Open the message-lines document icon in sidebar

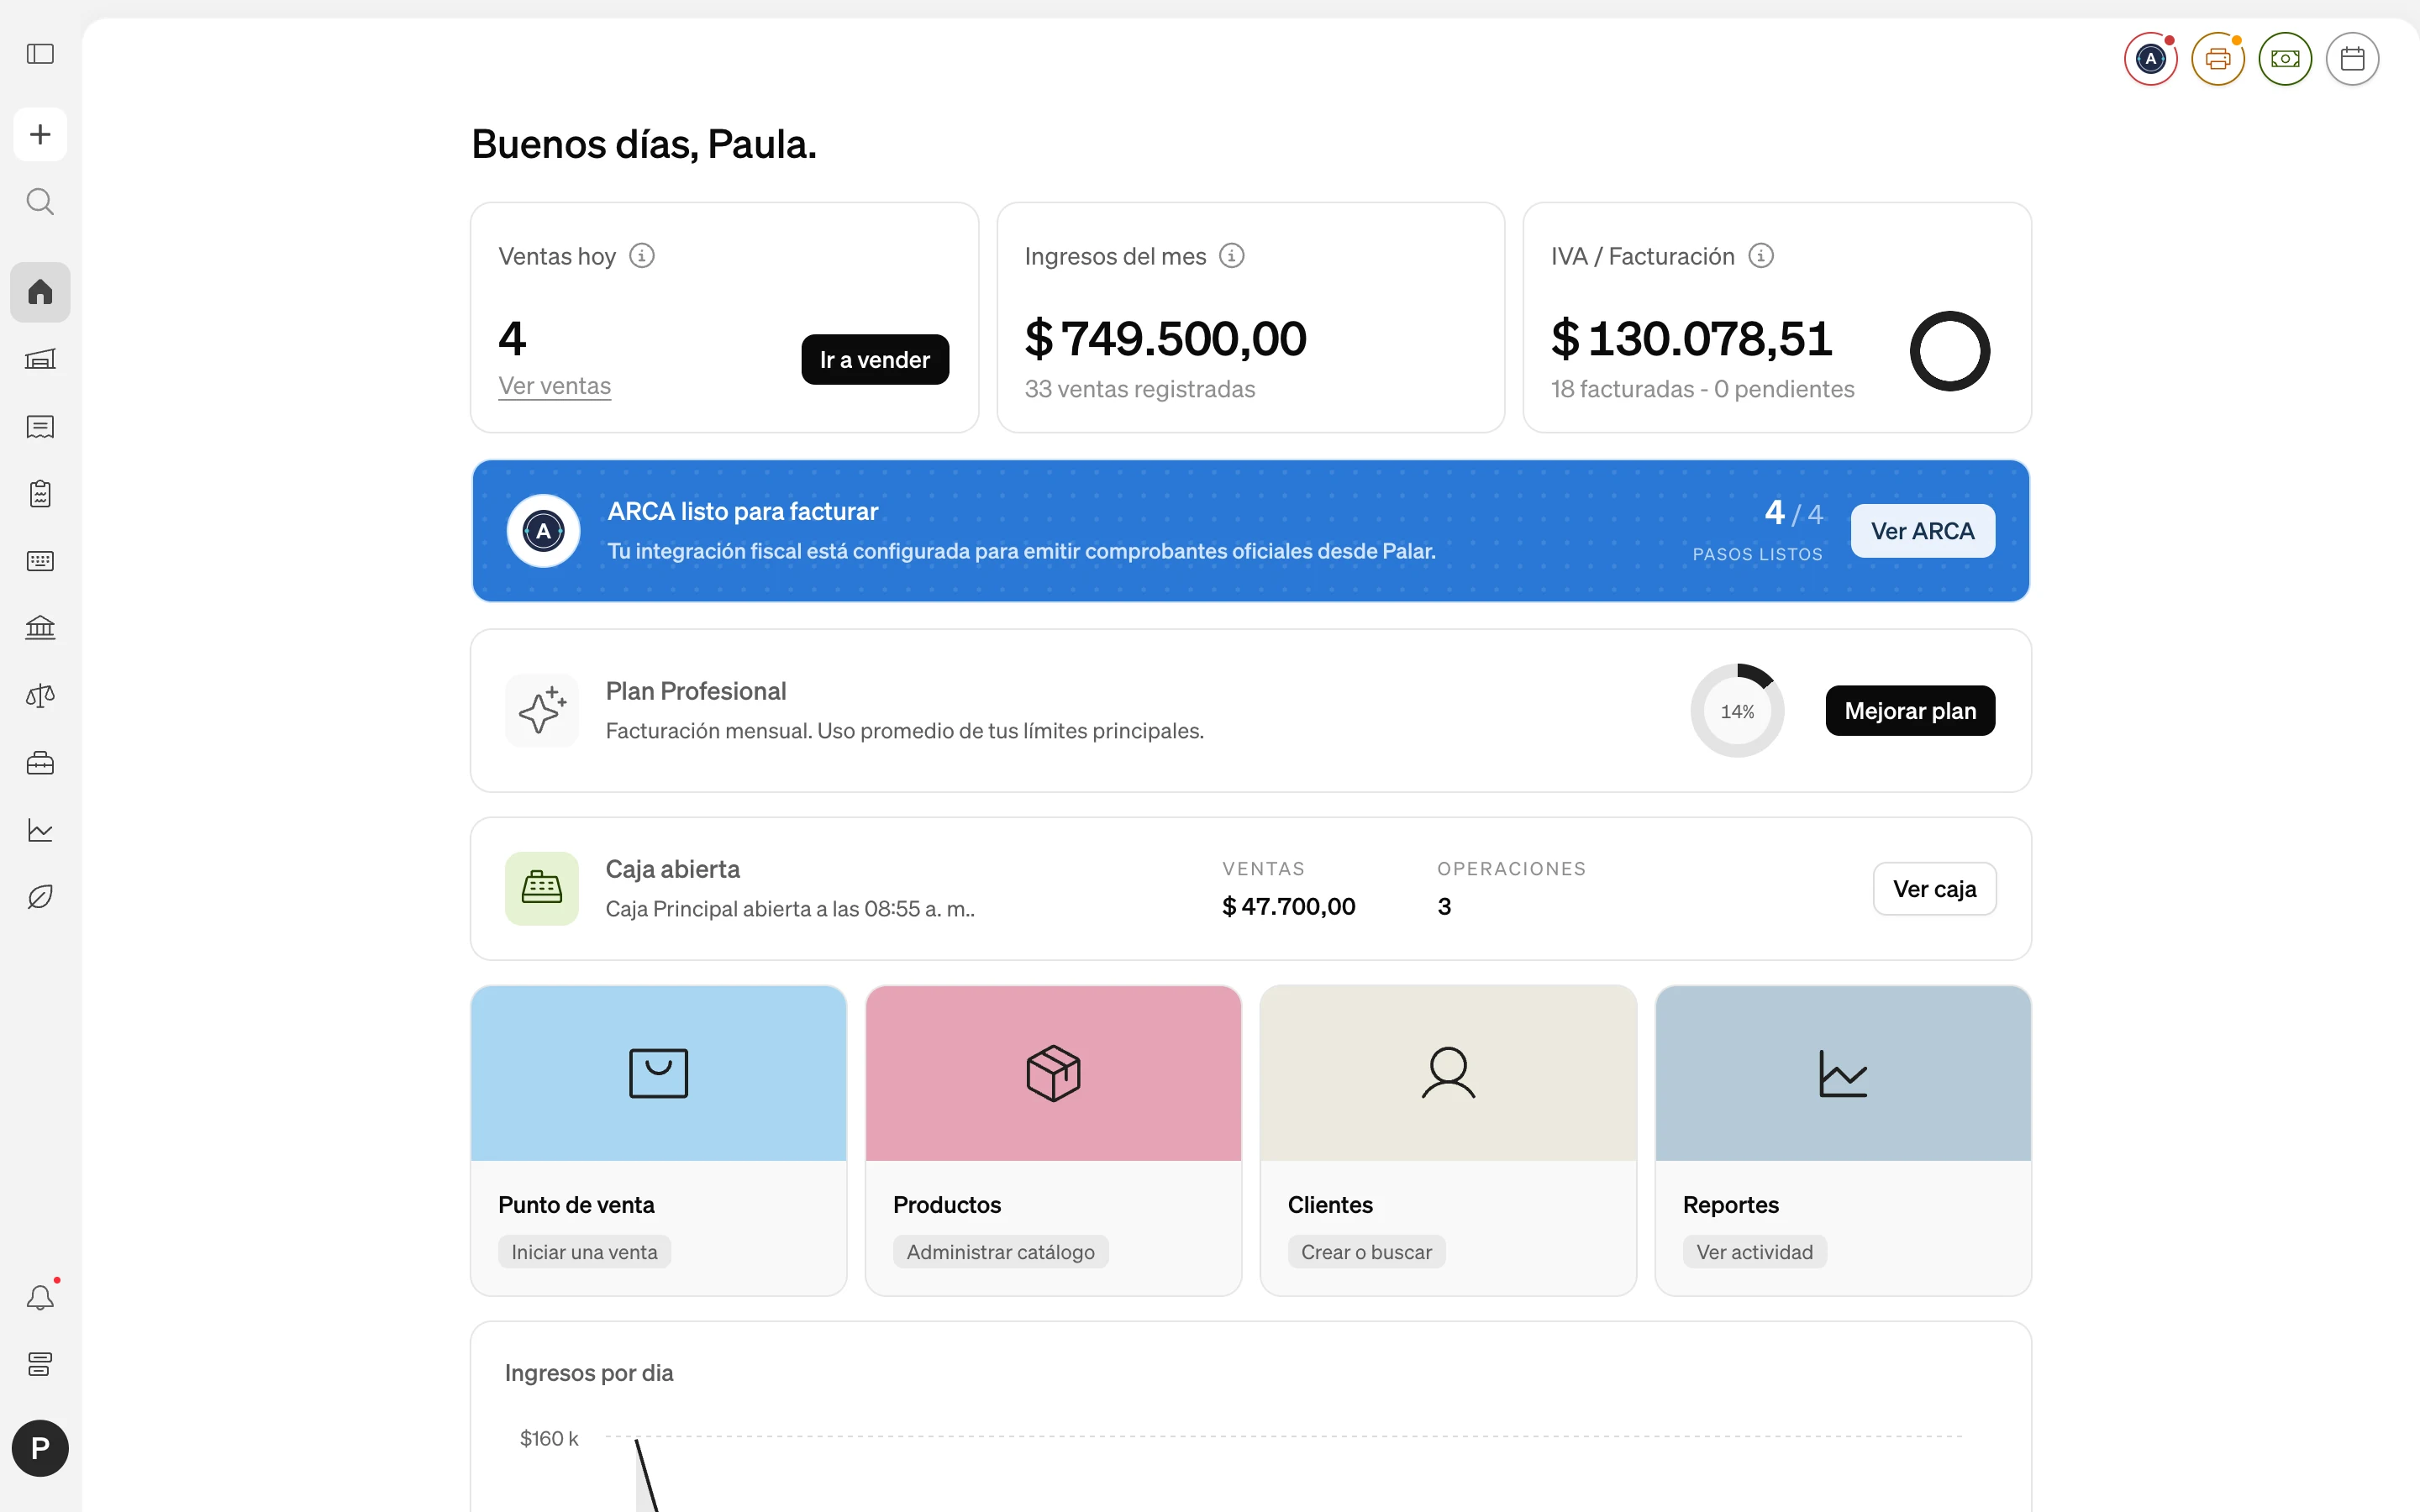[40, 427]
